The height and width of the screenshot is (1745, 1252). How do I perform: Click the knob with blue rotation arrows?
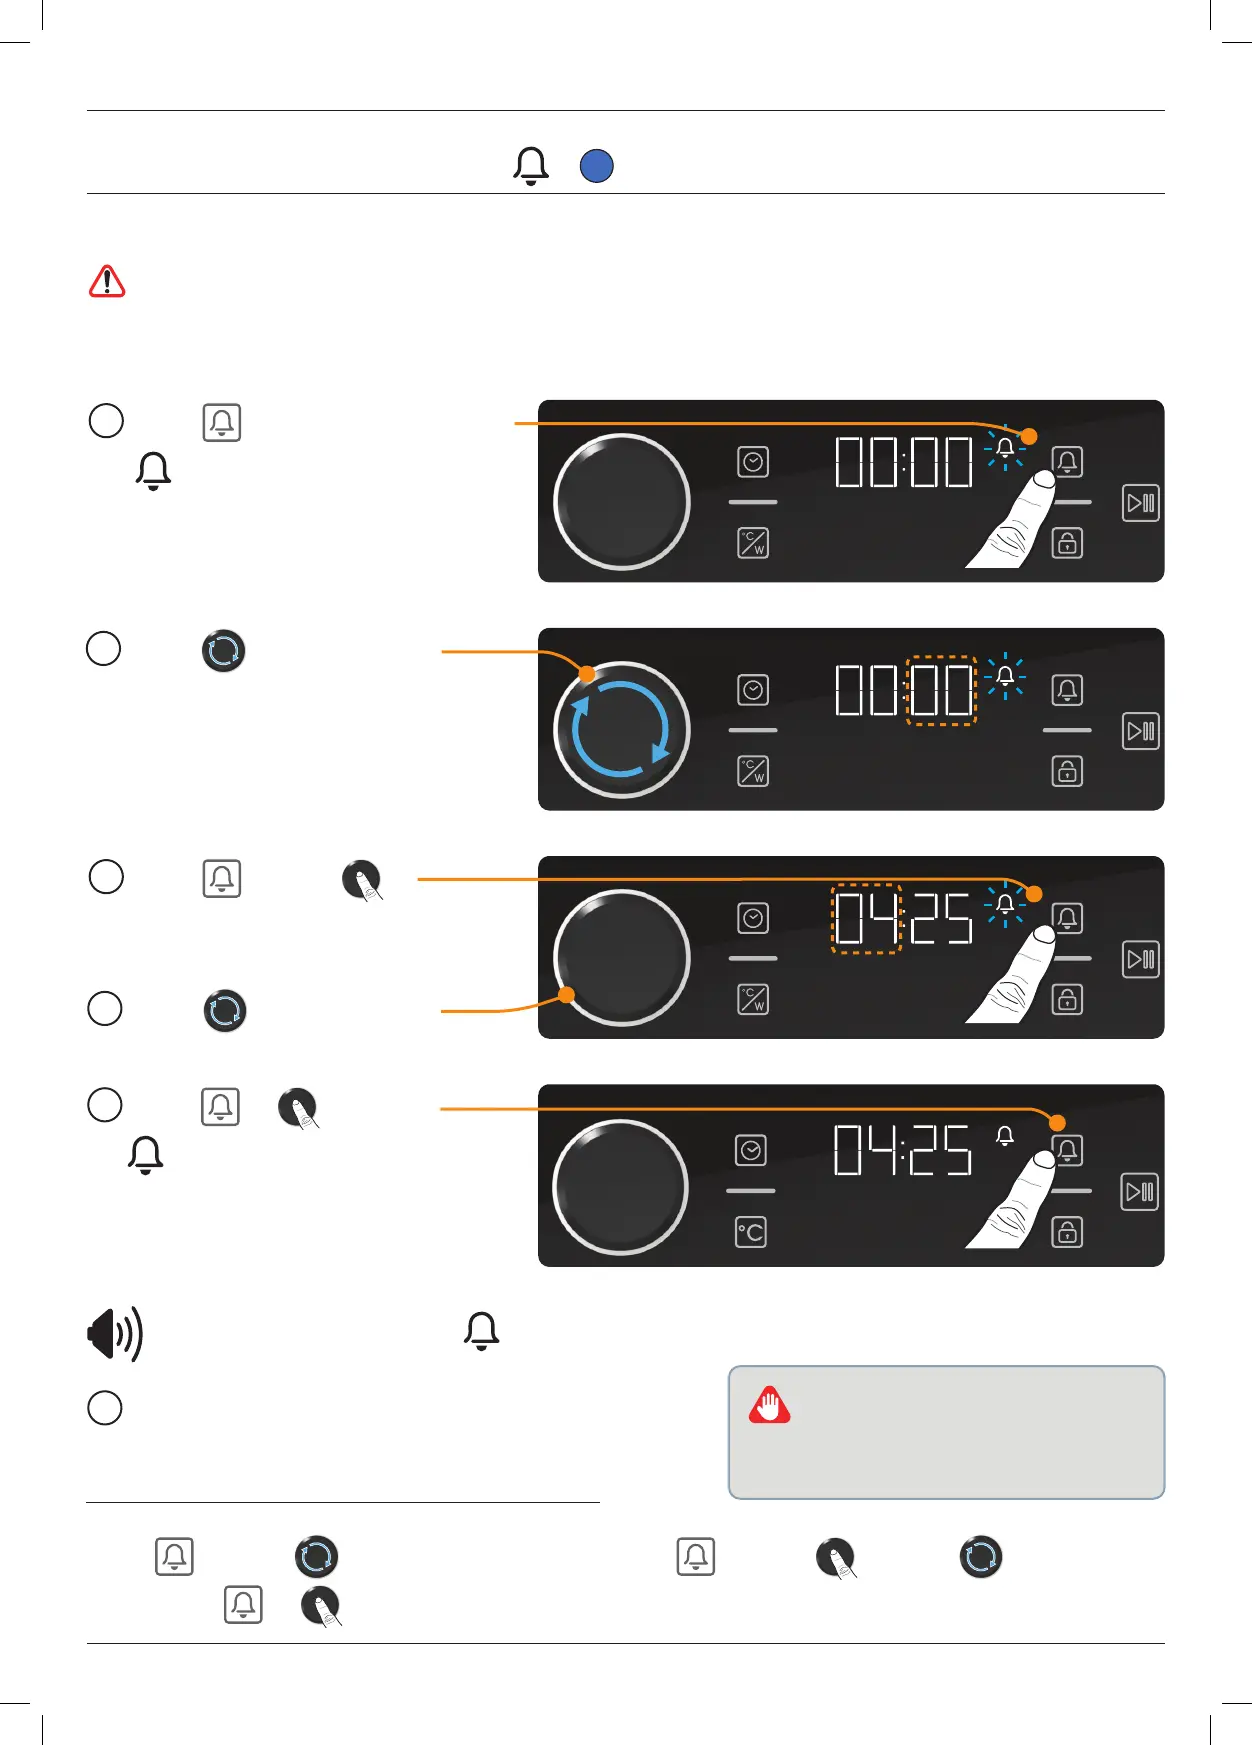click(x=621, y=730)
